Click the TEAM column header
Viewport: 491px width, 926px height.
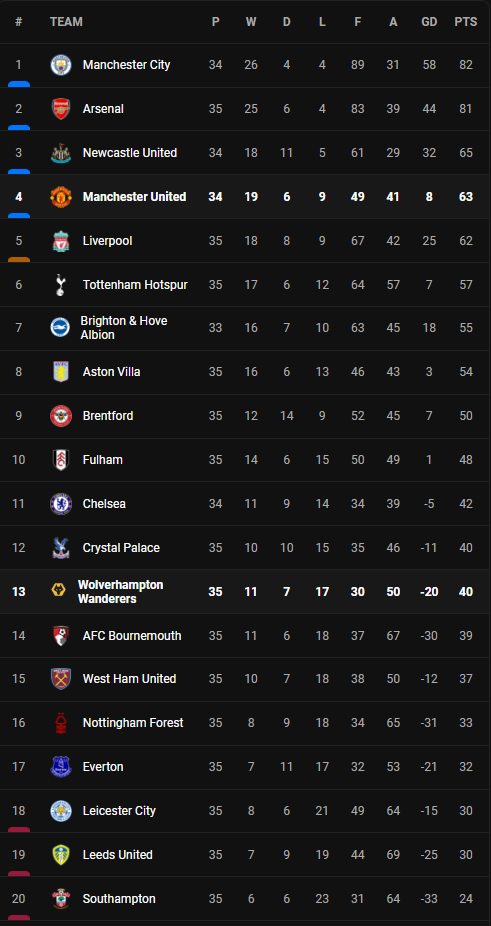click(x=66, y=22)
